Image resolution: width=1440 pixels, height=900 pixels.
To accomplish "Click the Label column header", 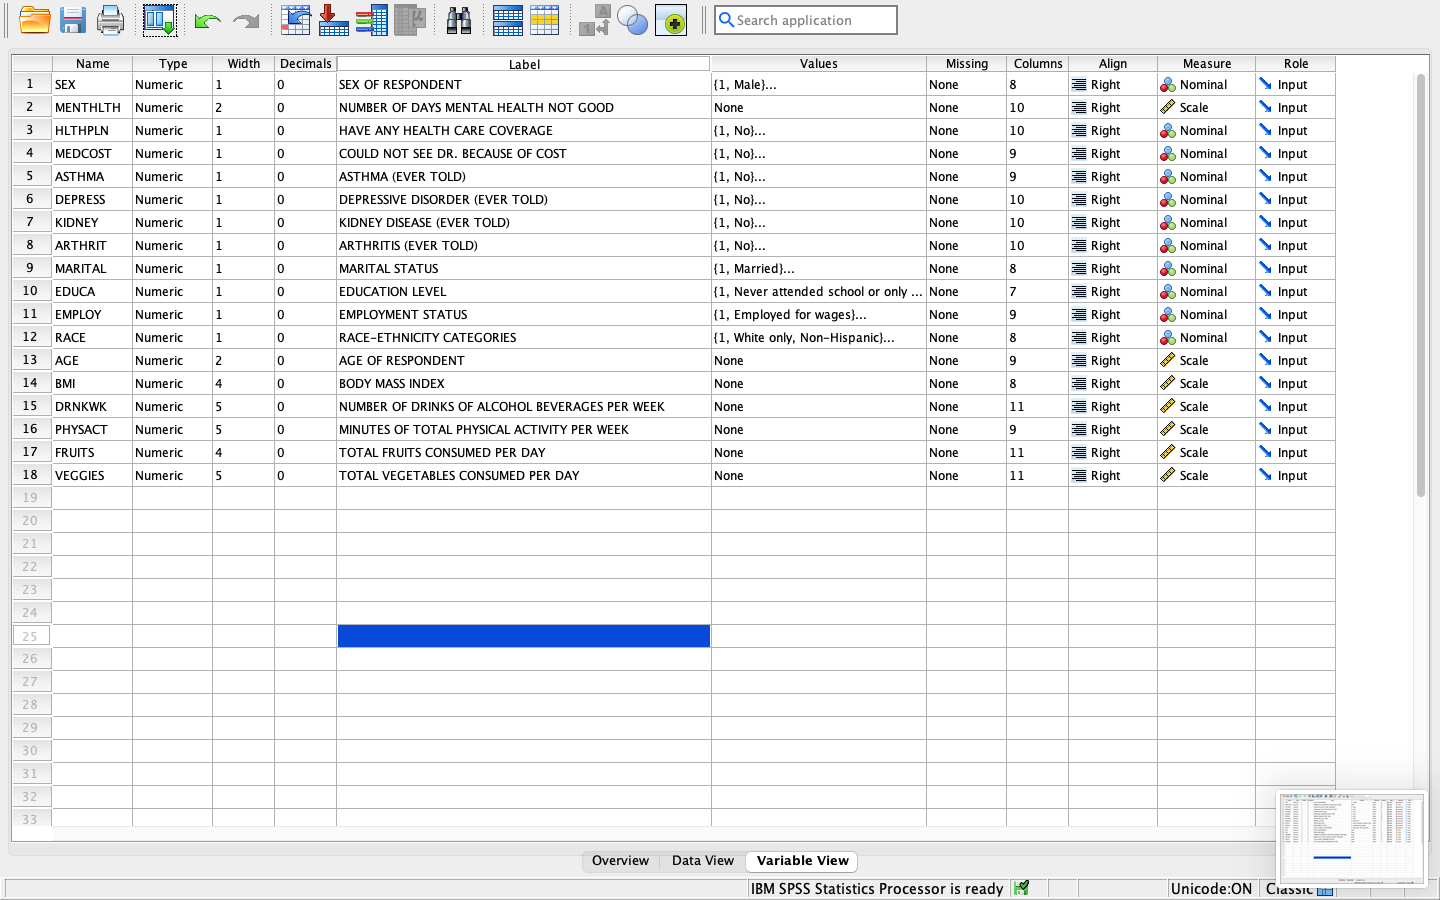I will (x=524, y=64).
